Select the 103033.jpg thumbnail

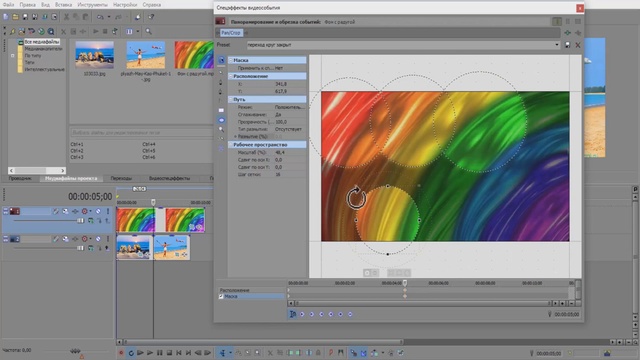tap(95, 55)
